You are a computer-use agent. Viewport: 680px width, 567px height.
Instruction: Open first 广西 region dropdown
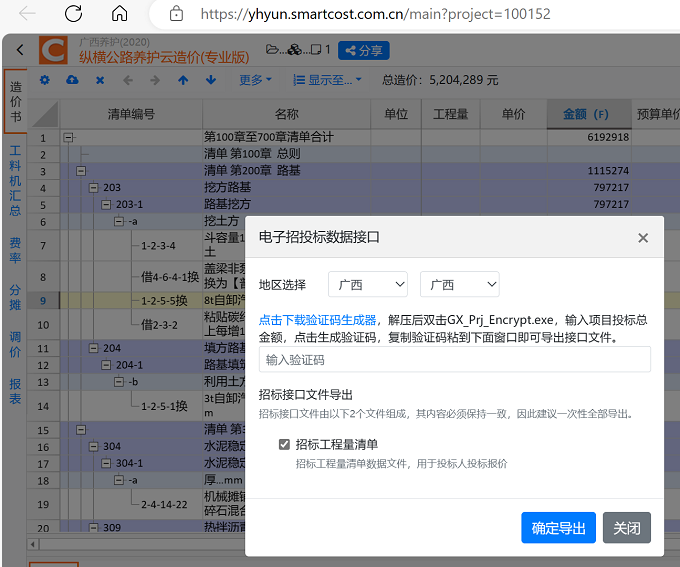click(368, 285)
